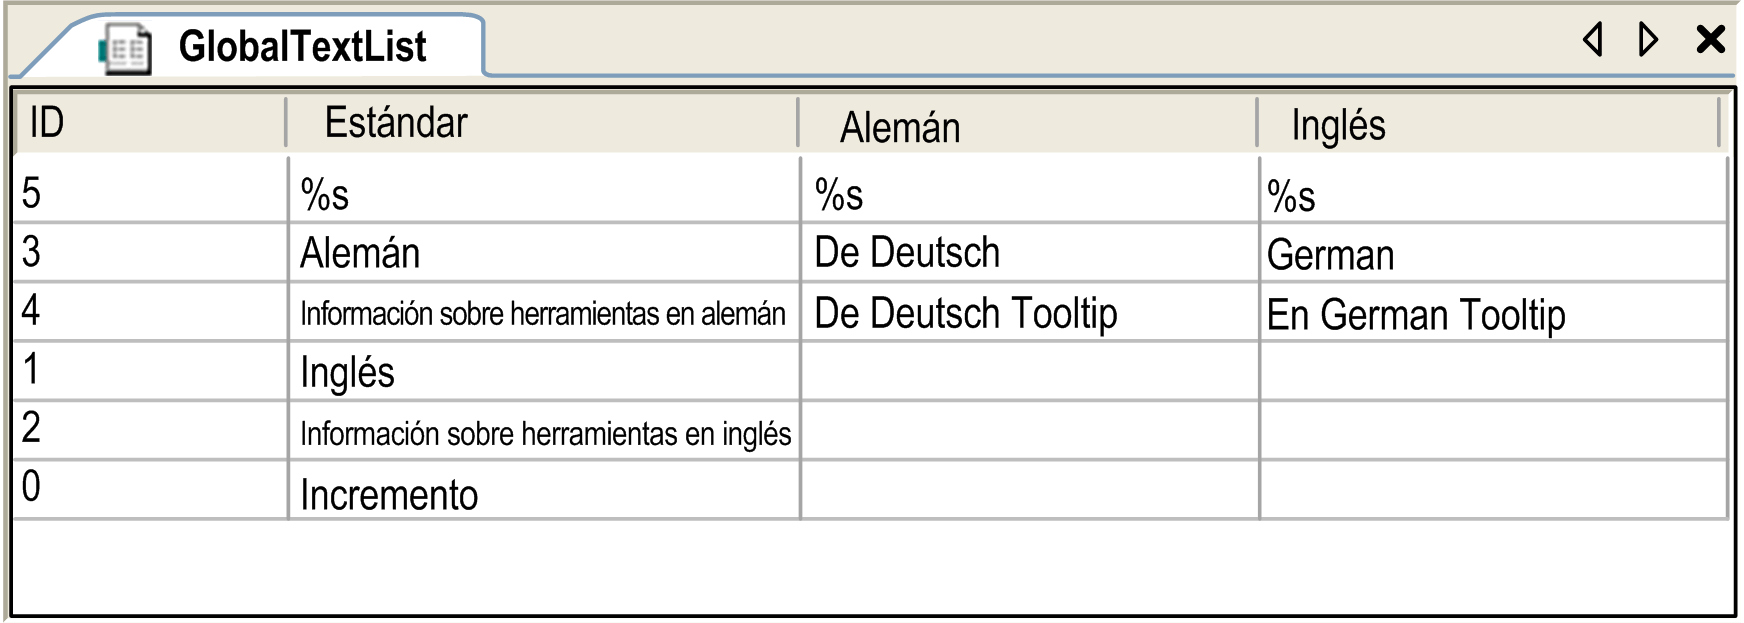Viewport: 1744px width, 623px height.
Task: Go to next tab with right arrow
Action: (1648, 40)
